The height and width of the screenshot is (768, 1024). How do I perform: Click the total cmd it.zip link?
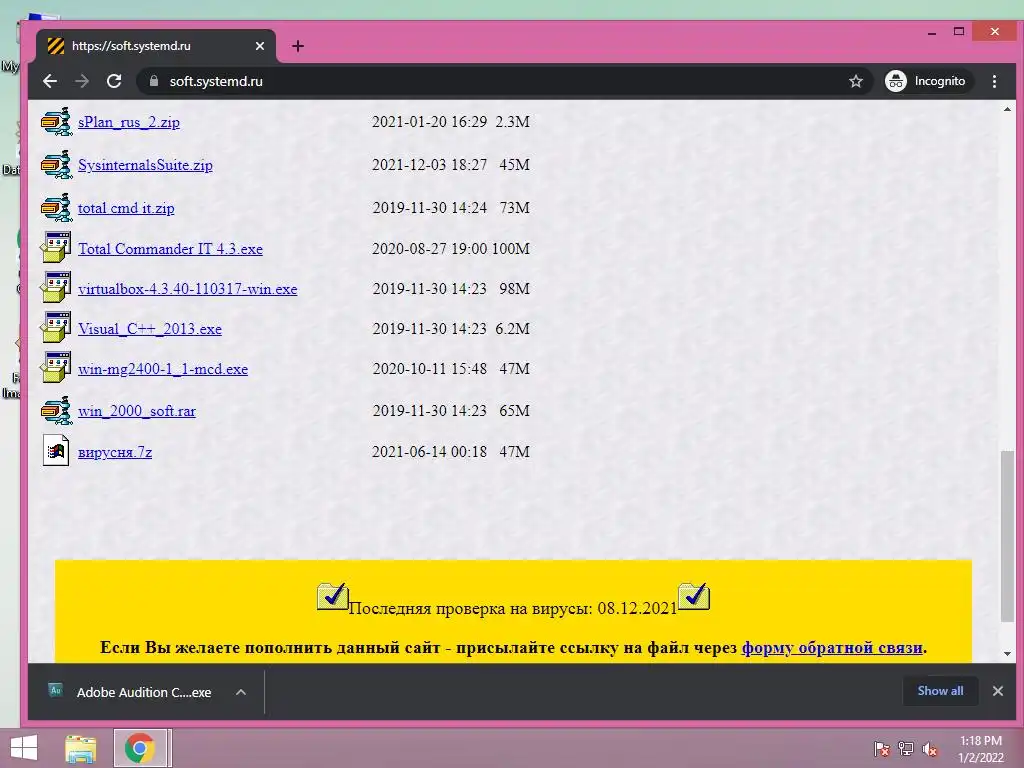coord(126,208)
